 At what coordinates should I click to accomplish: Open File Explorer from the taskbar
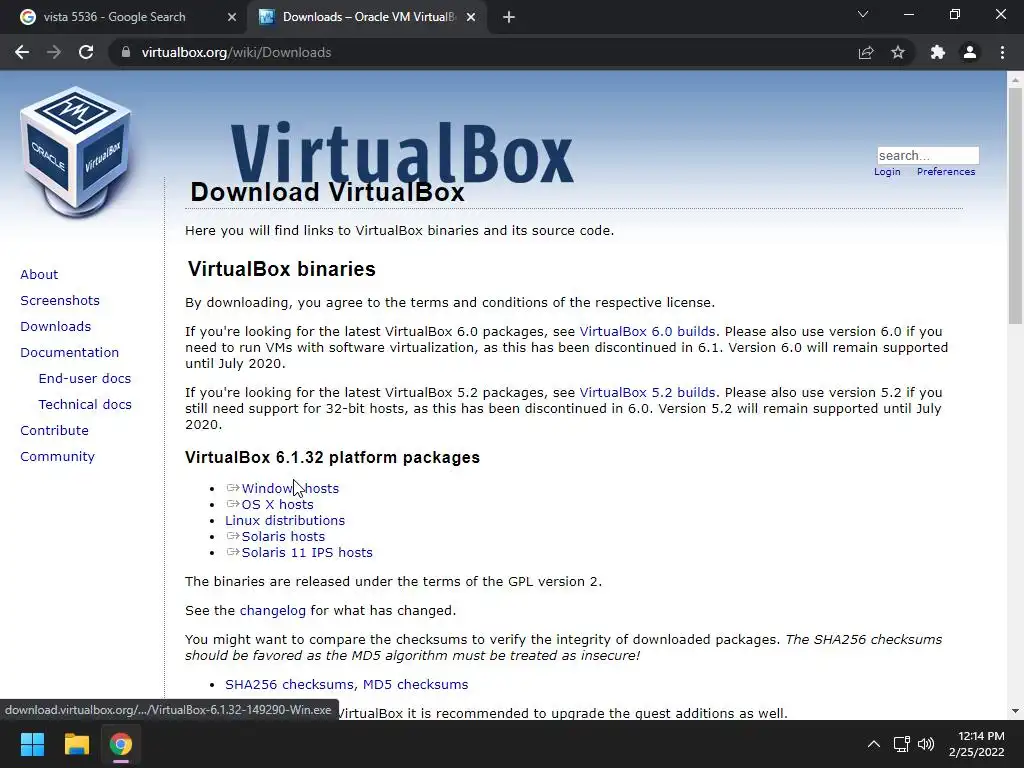76,744
